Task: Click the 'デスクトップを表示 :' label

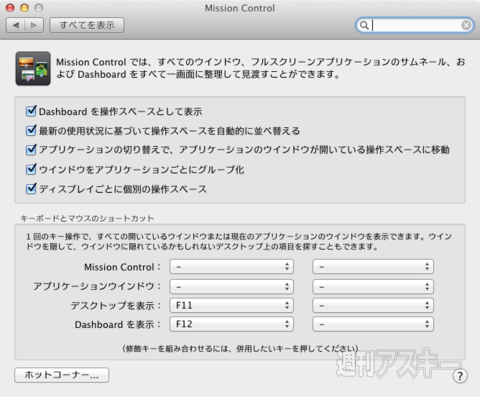Action: pos(116,305)
